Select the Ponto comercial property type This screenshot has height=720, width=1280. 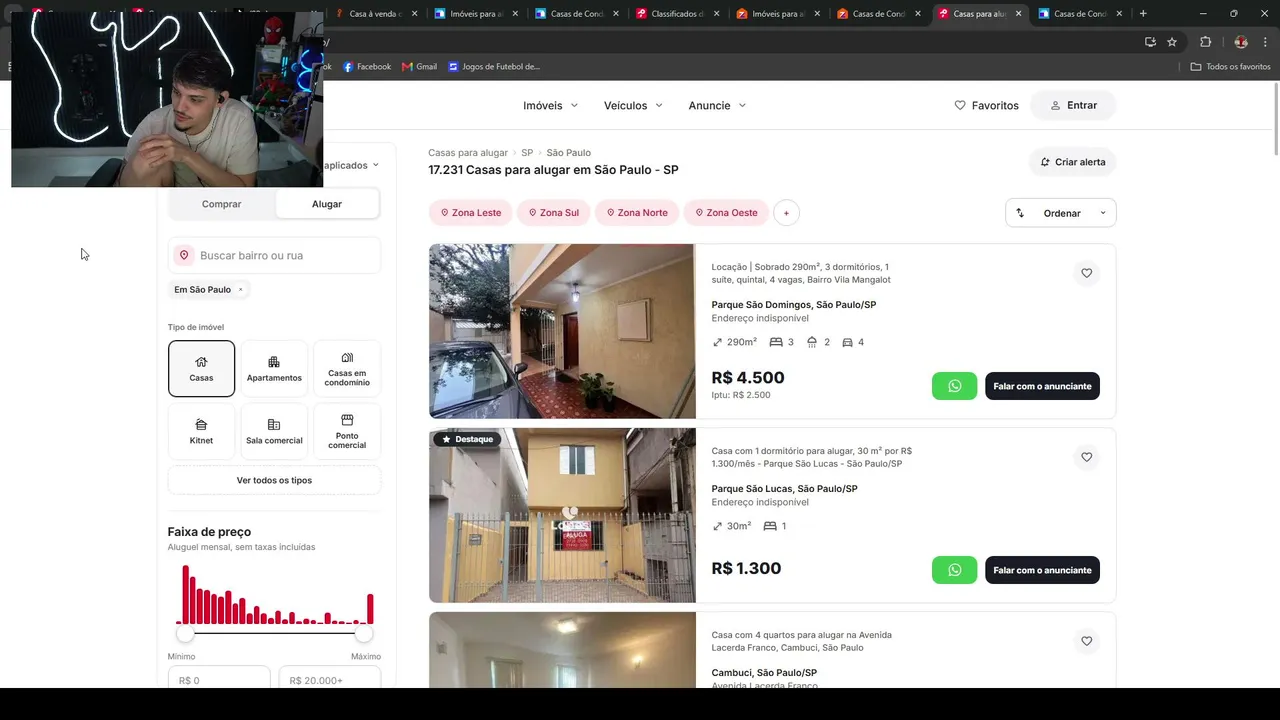347,431
